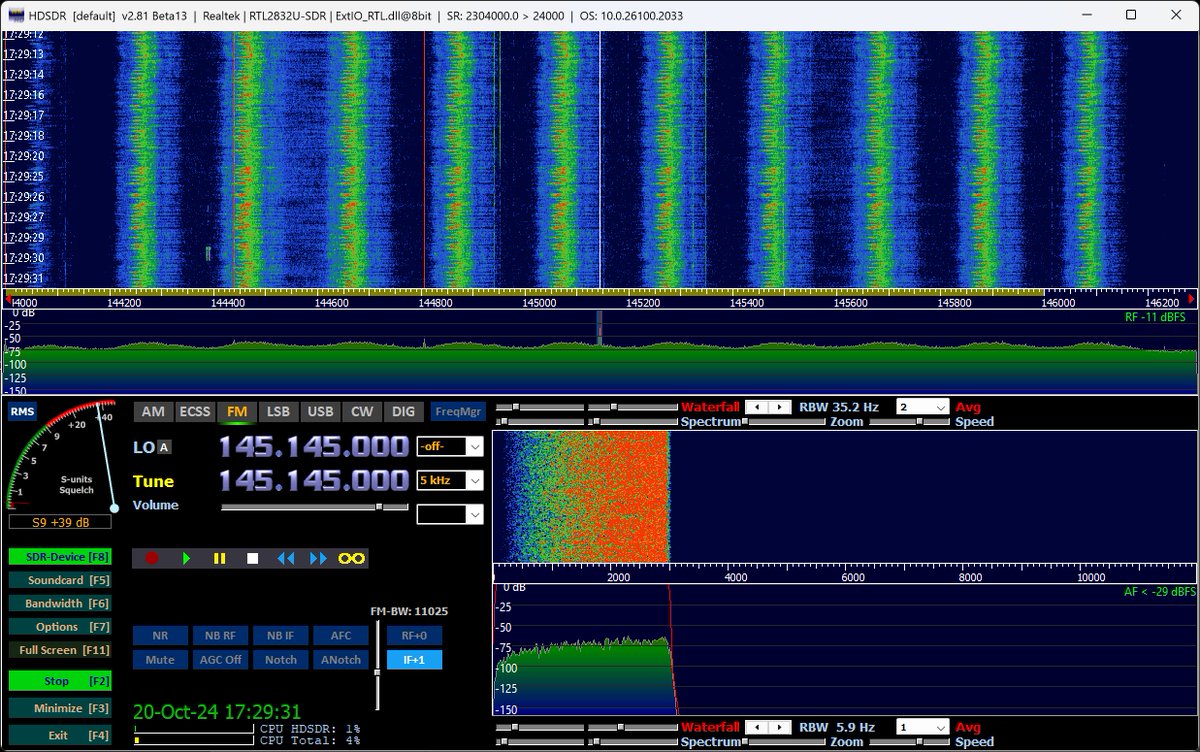Switch to USB demodulation mode
This screenshot has width=1200, height=752.
tap(320, 411)
